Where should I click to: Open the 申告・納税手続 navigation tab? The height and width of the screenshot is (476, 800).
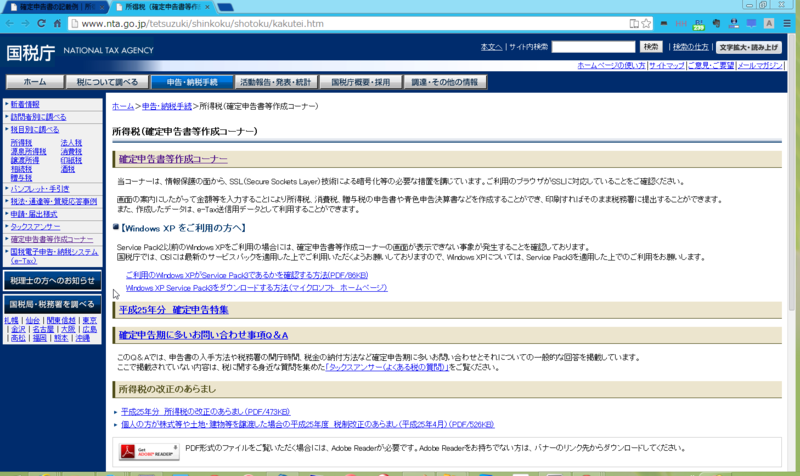[192, 82]
